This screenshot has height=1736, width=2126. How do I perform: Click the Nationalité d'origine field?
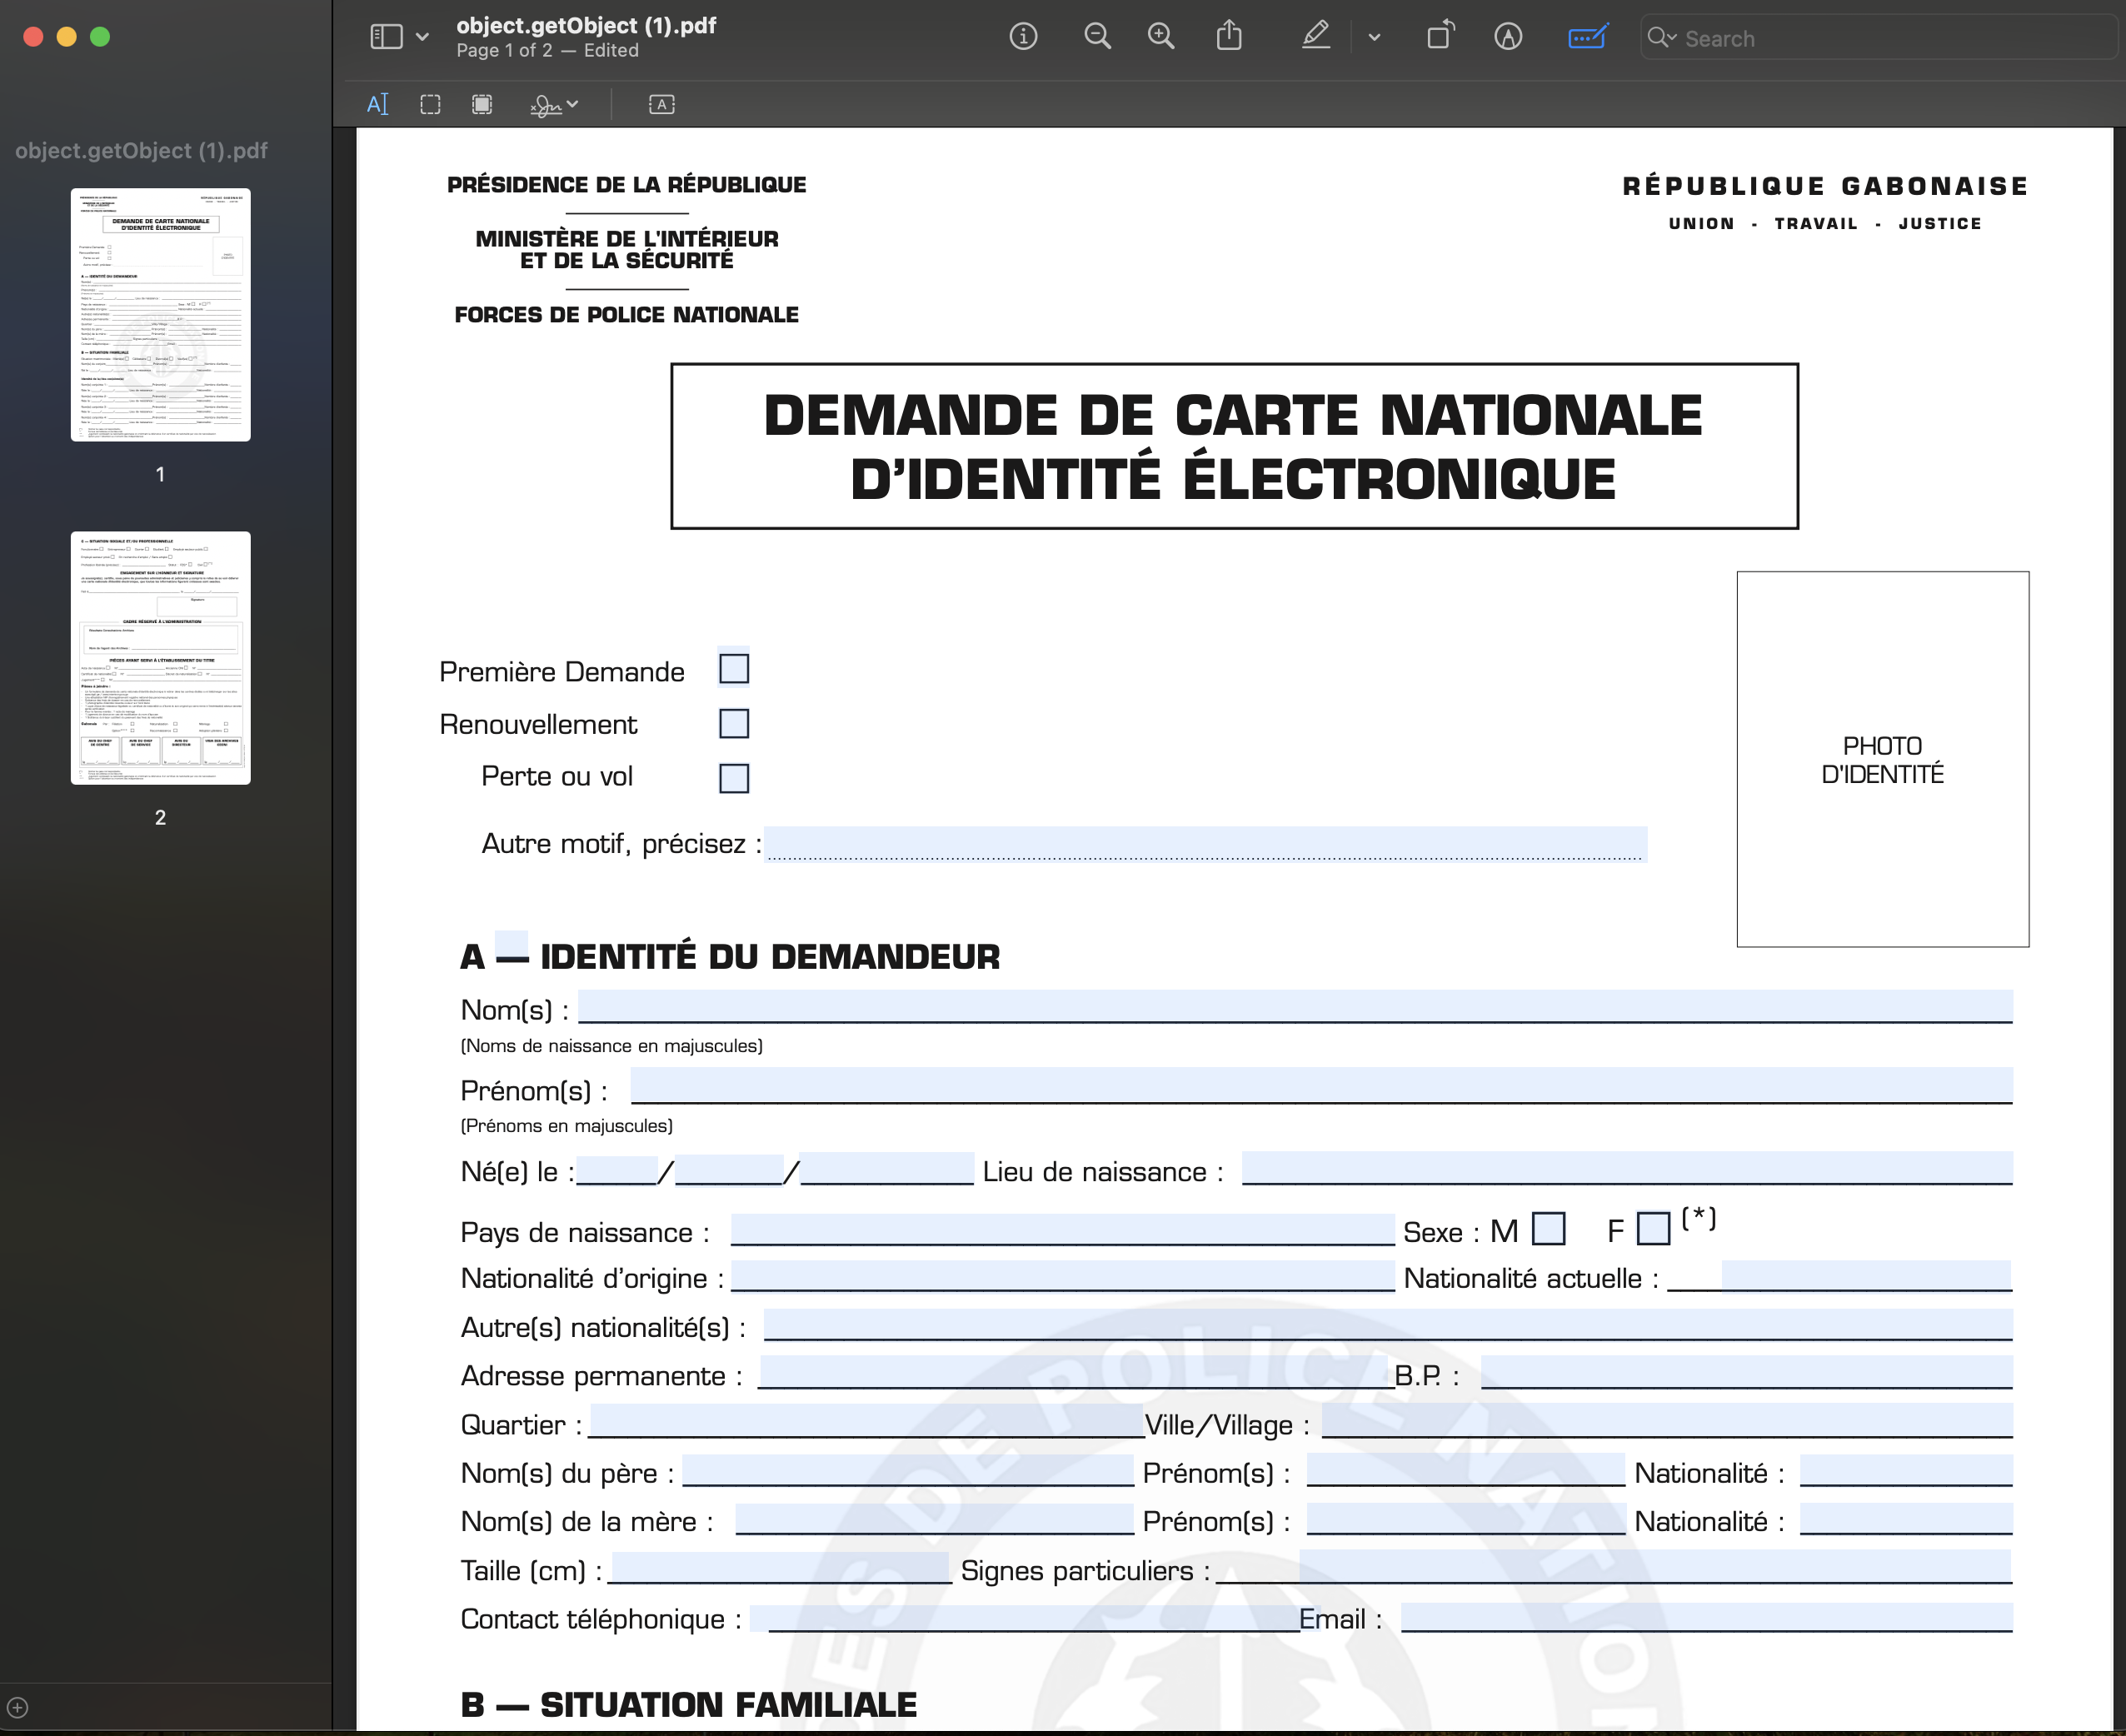1063,1276
